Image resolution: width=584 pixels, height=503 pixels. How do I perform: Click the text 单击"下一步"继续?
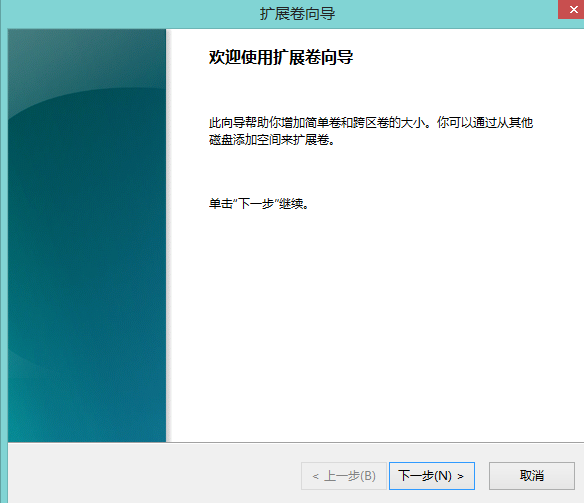pos(259,204)
